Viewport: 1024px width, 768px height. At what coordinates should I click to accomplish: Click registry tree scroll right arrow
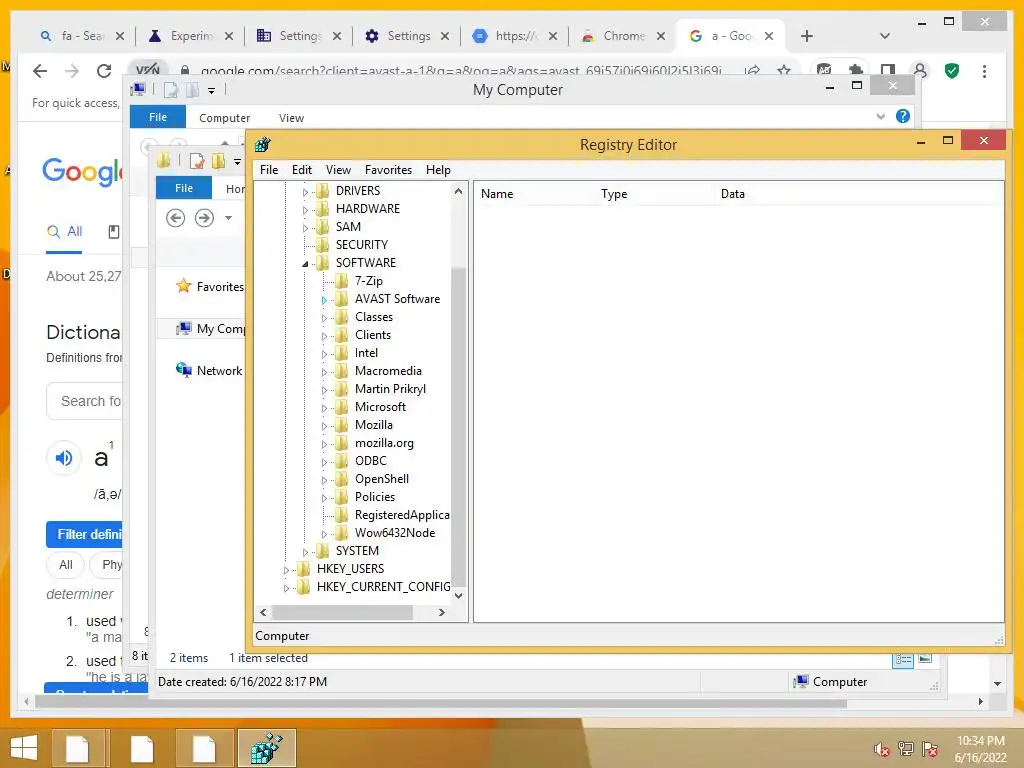pos(442,613)
